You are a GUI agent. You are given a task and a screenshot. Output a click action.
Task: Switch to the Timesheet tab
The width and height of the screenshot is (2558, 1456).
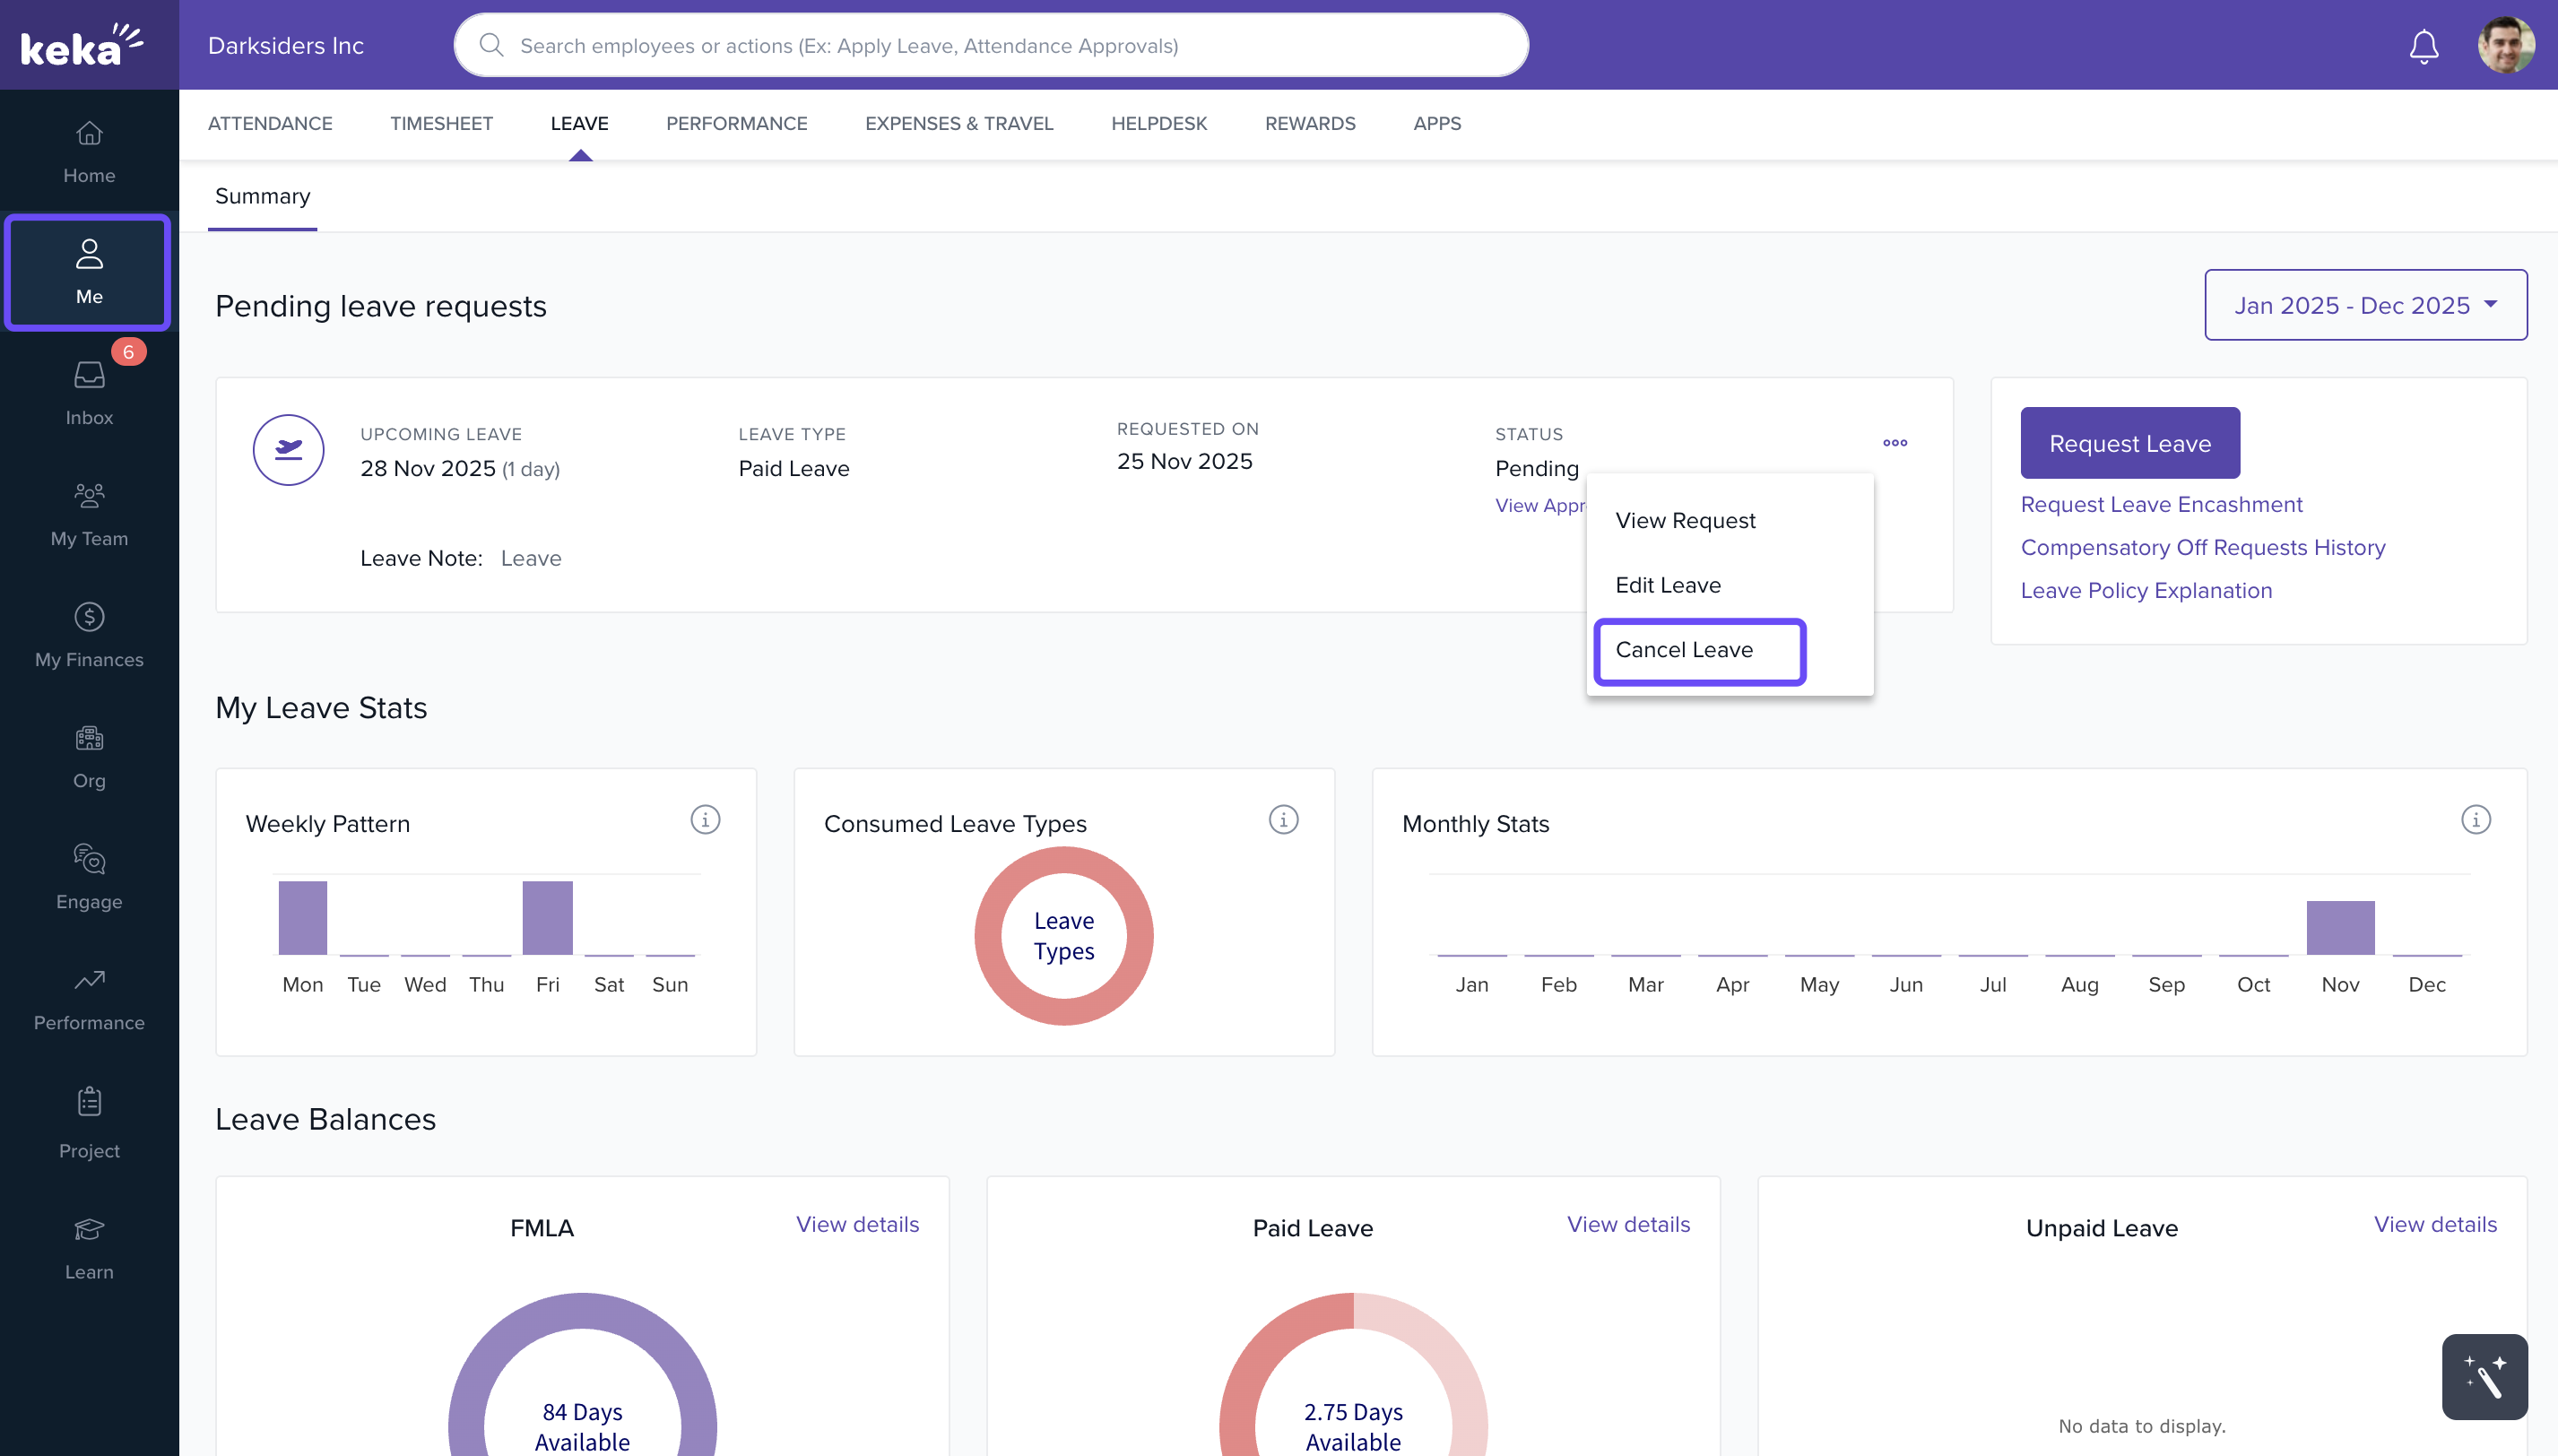(x=441, y=123)
